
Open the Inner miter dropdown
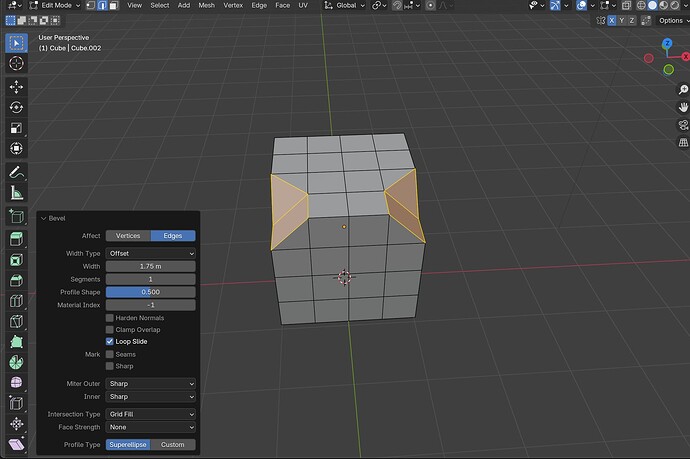[x=150, y=397]
